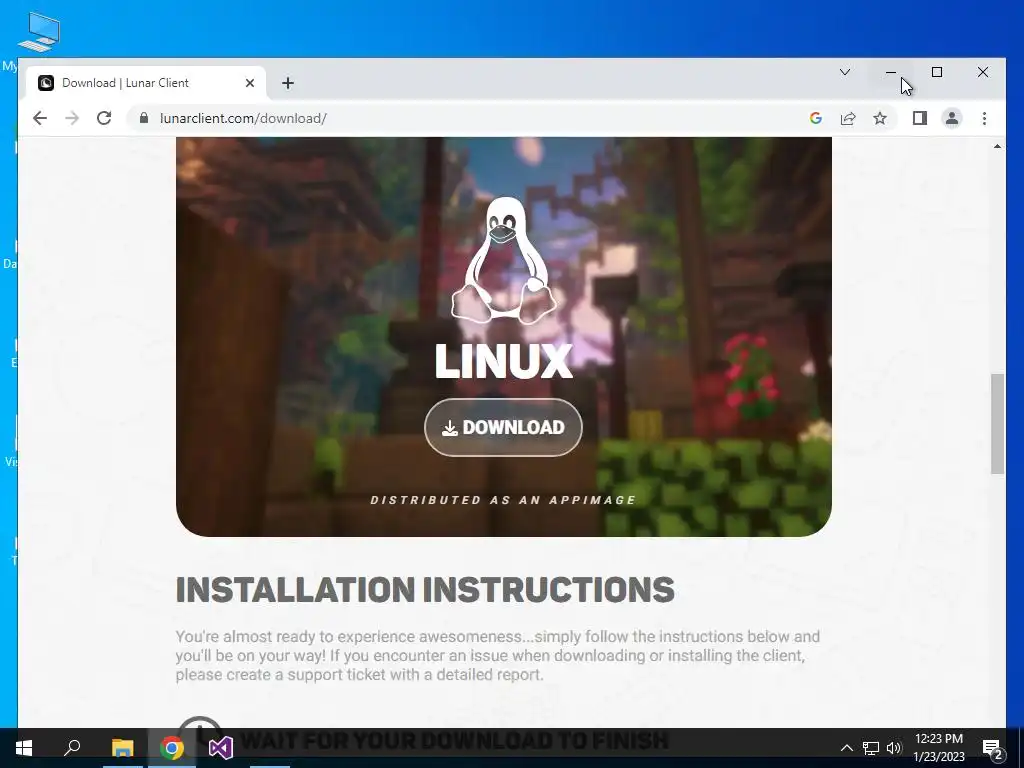Select the Download | Lunar Client tab
The height and width of the screenshot is (768, 1024).
tap(146, 83)
